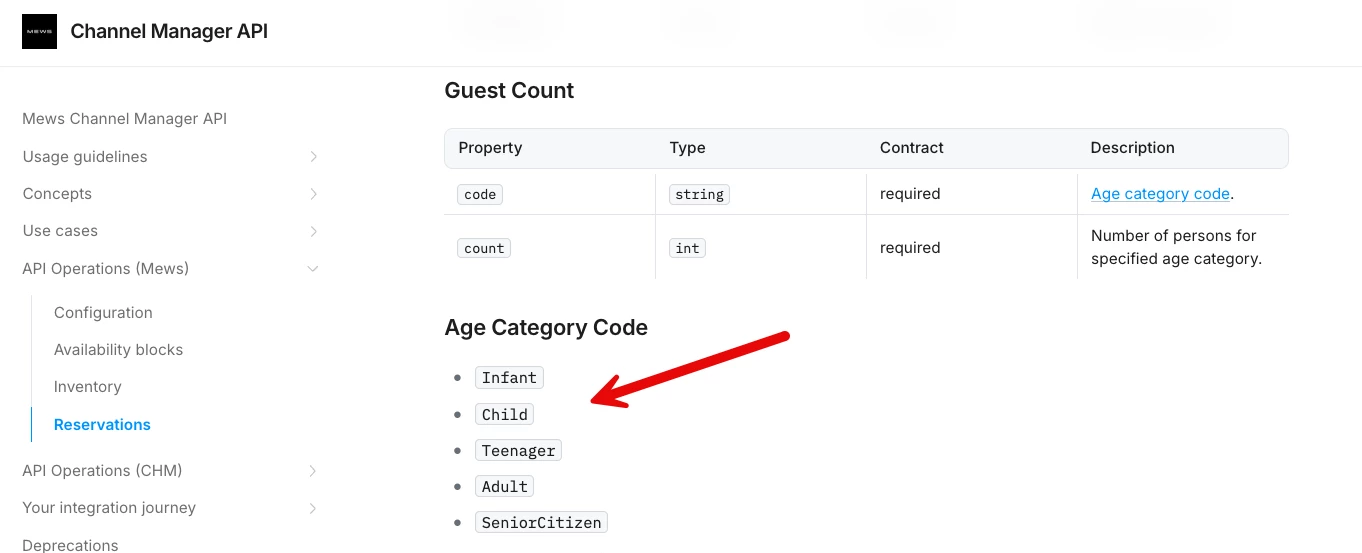Click the Guest Count heading
This screenshot has height=553, width=1362.
pos(509,91)
